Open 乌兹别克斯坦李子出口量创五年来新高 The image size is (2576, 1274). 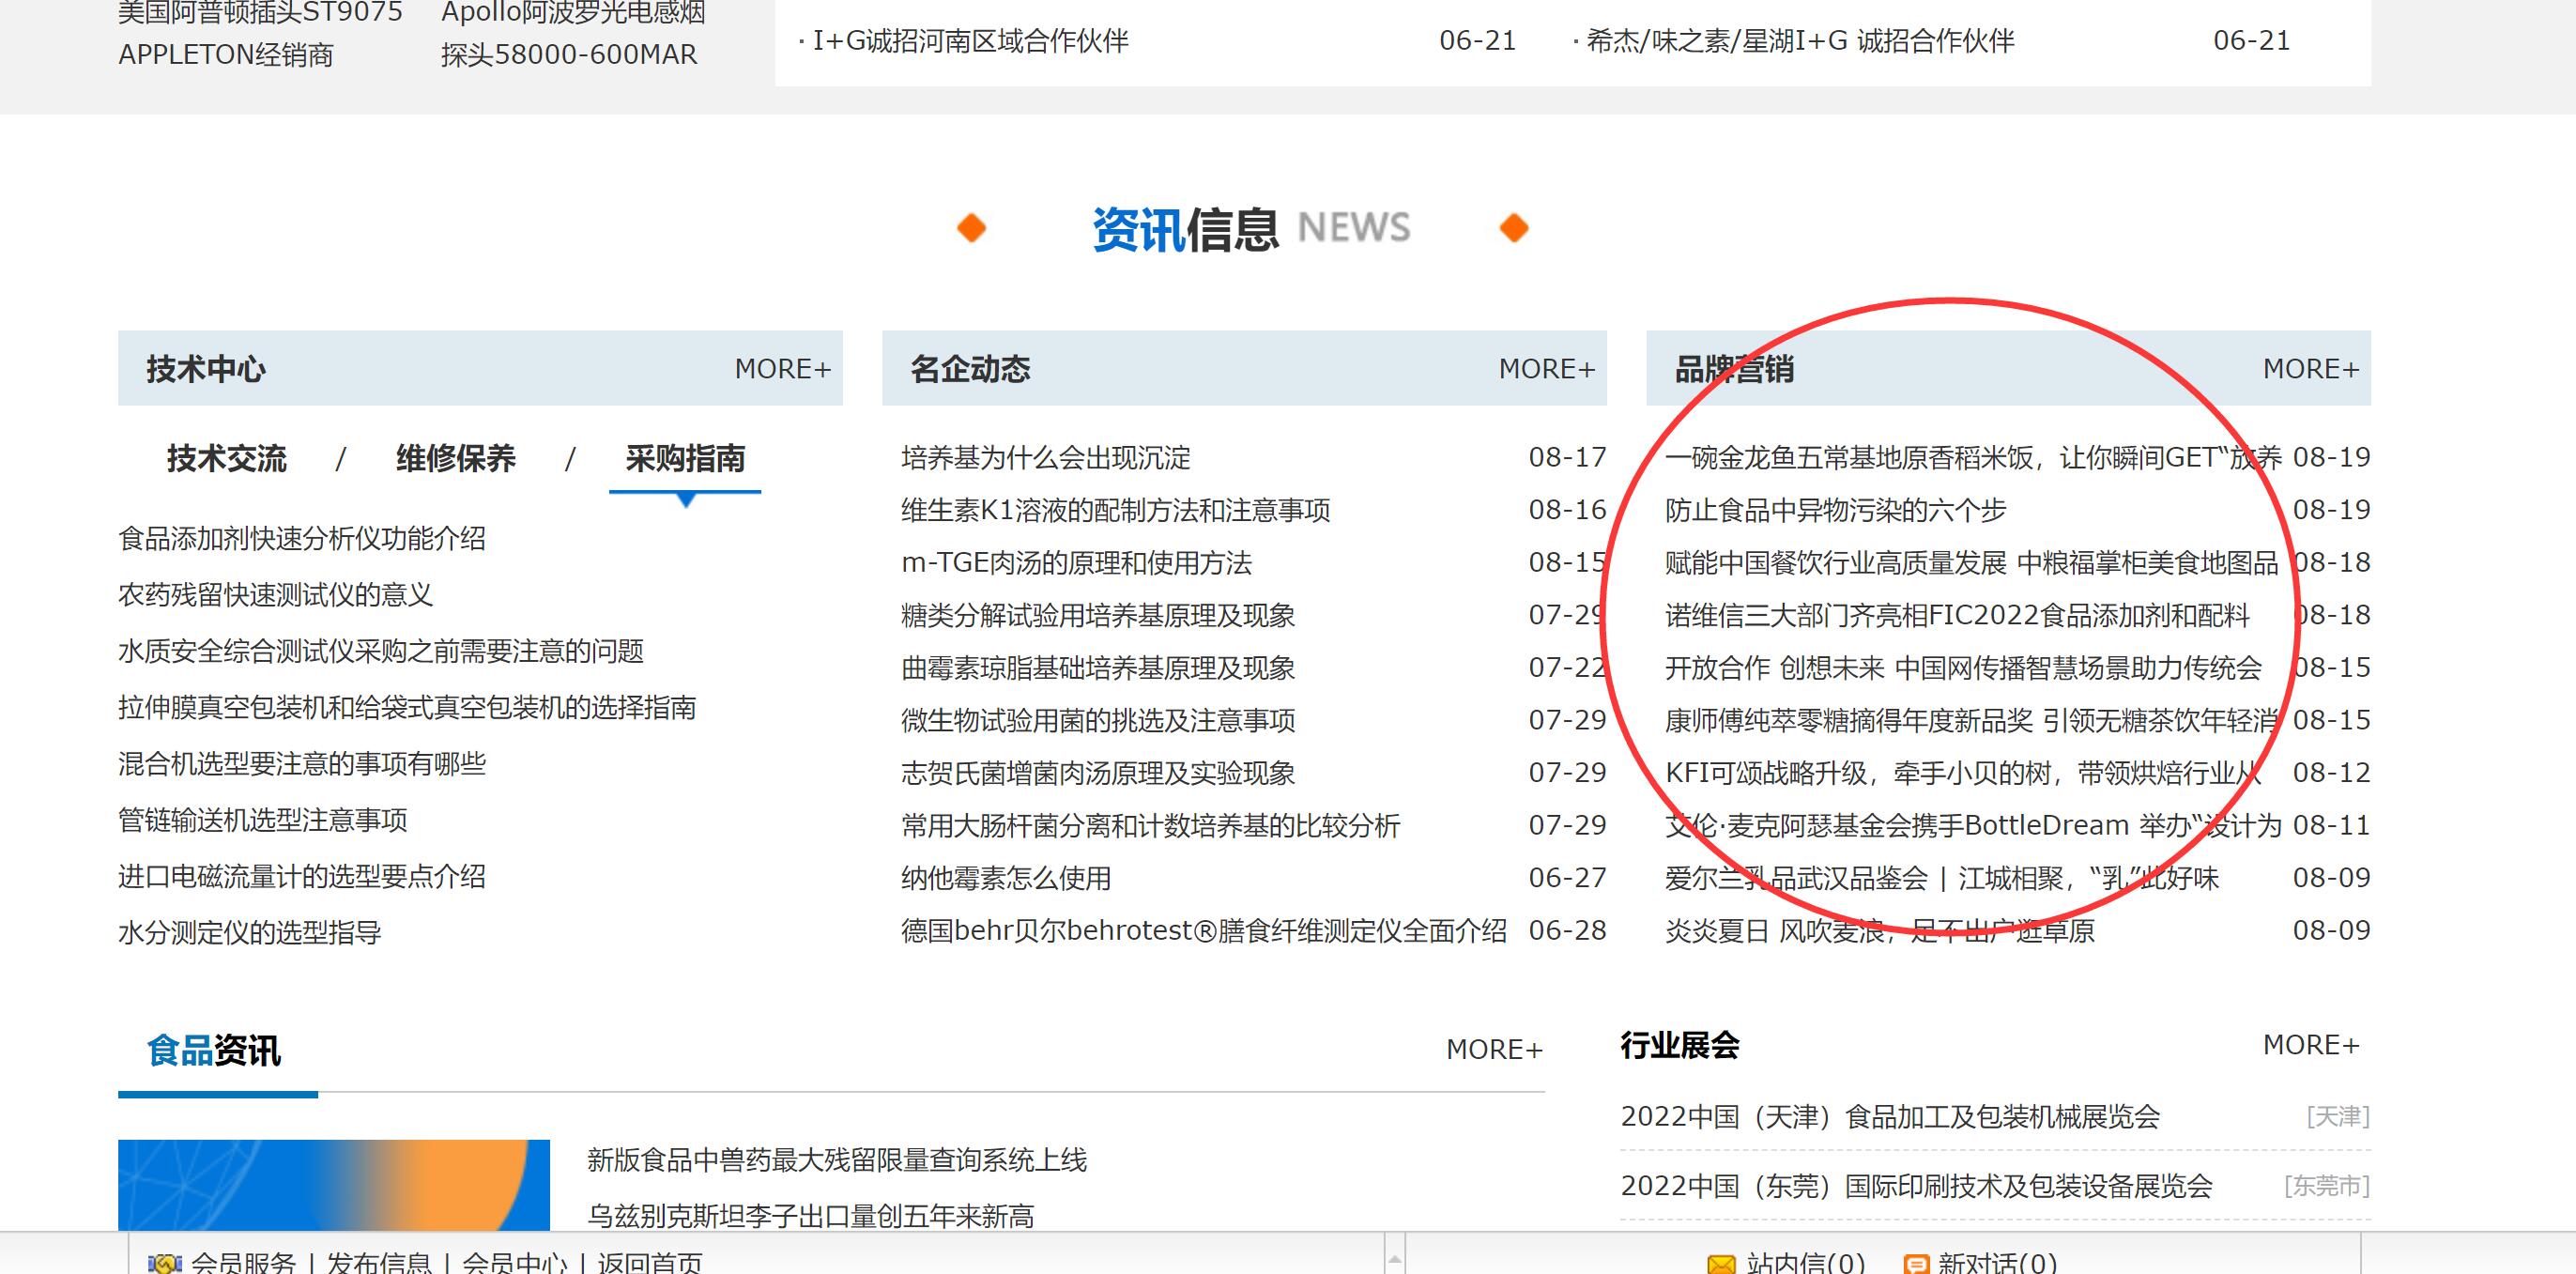click(x=811, y=1216)
